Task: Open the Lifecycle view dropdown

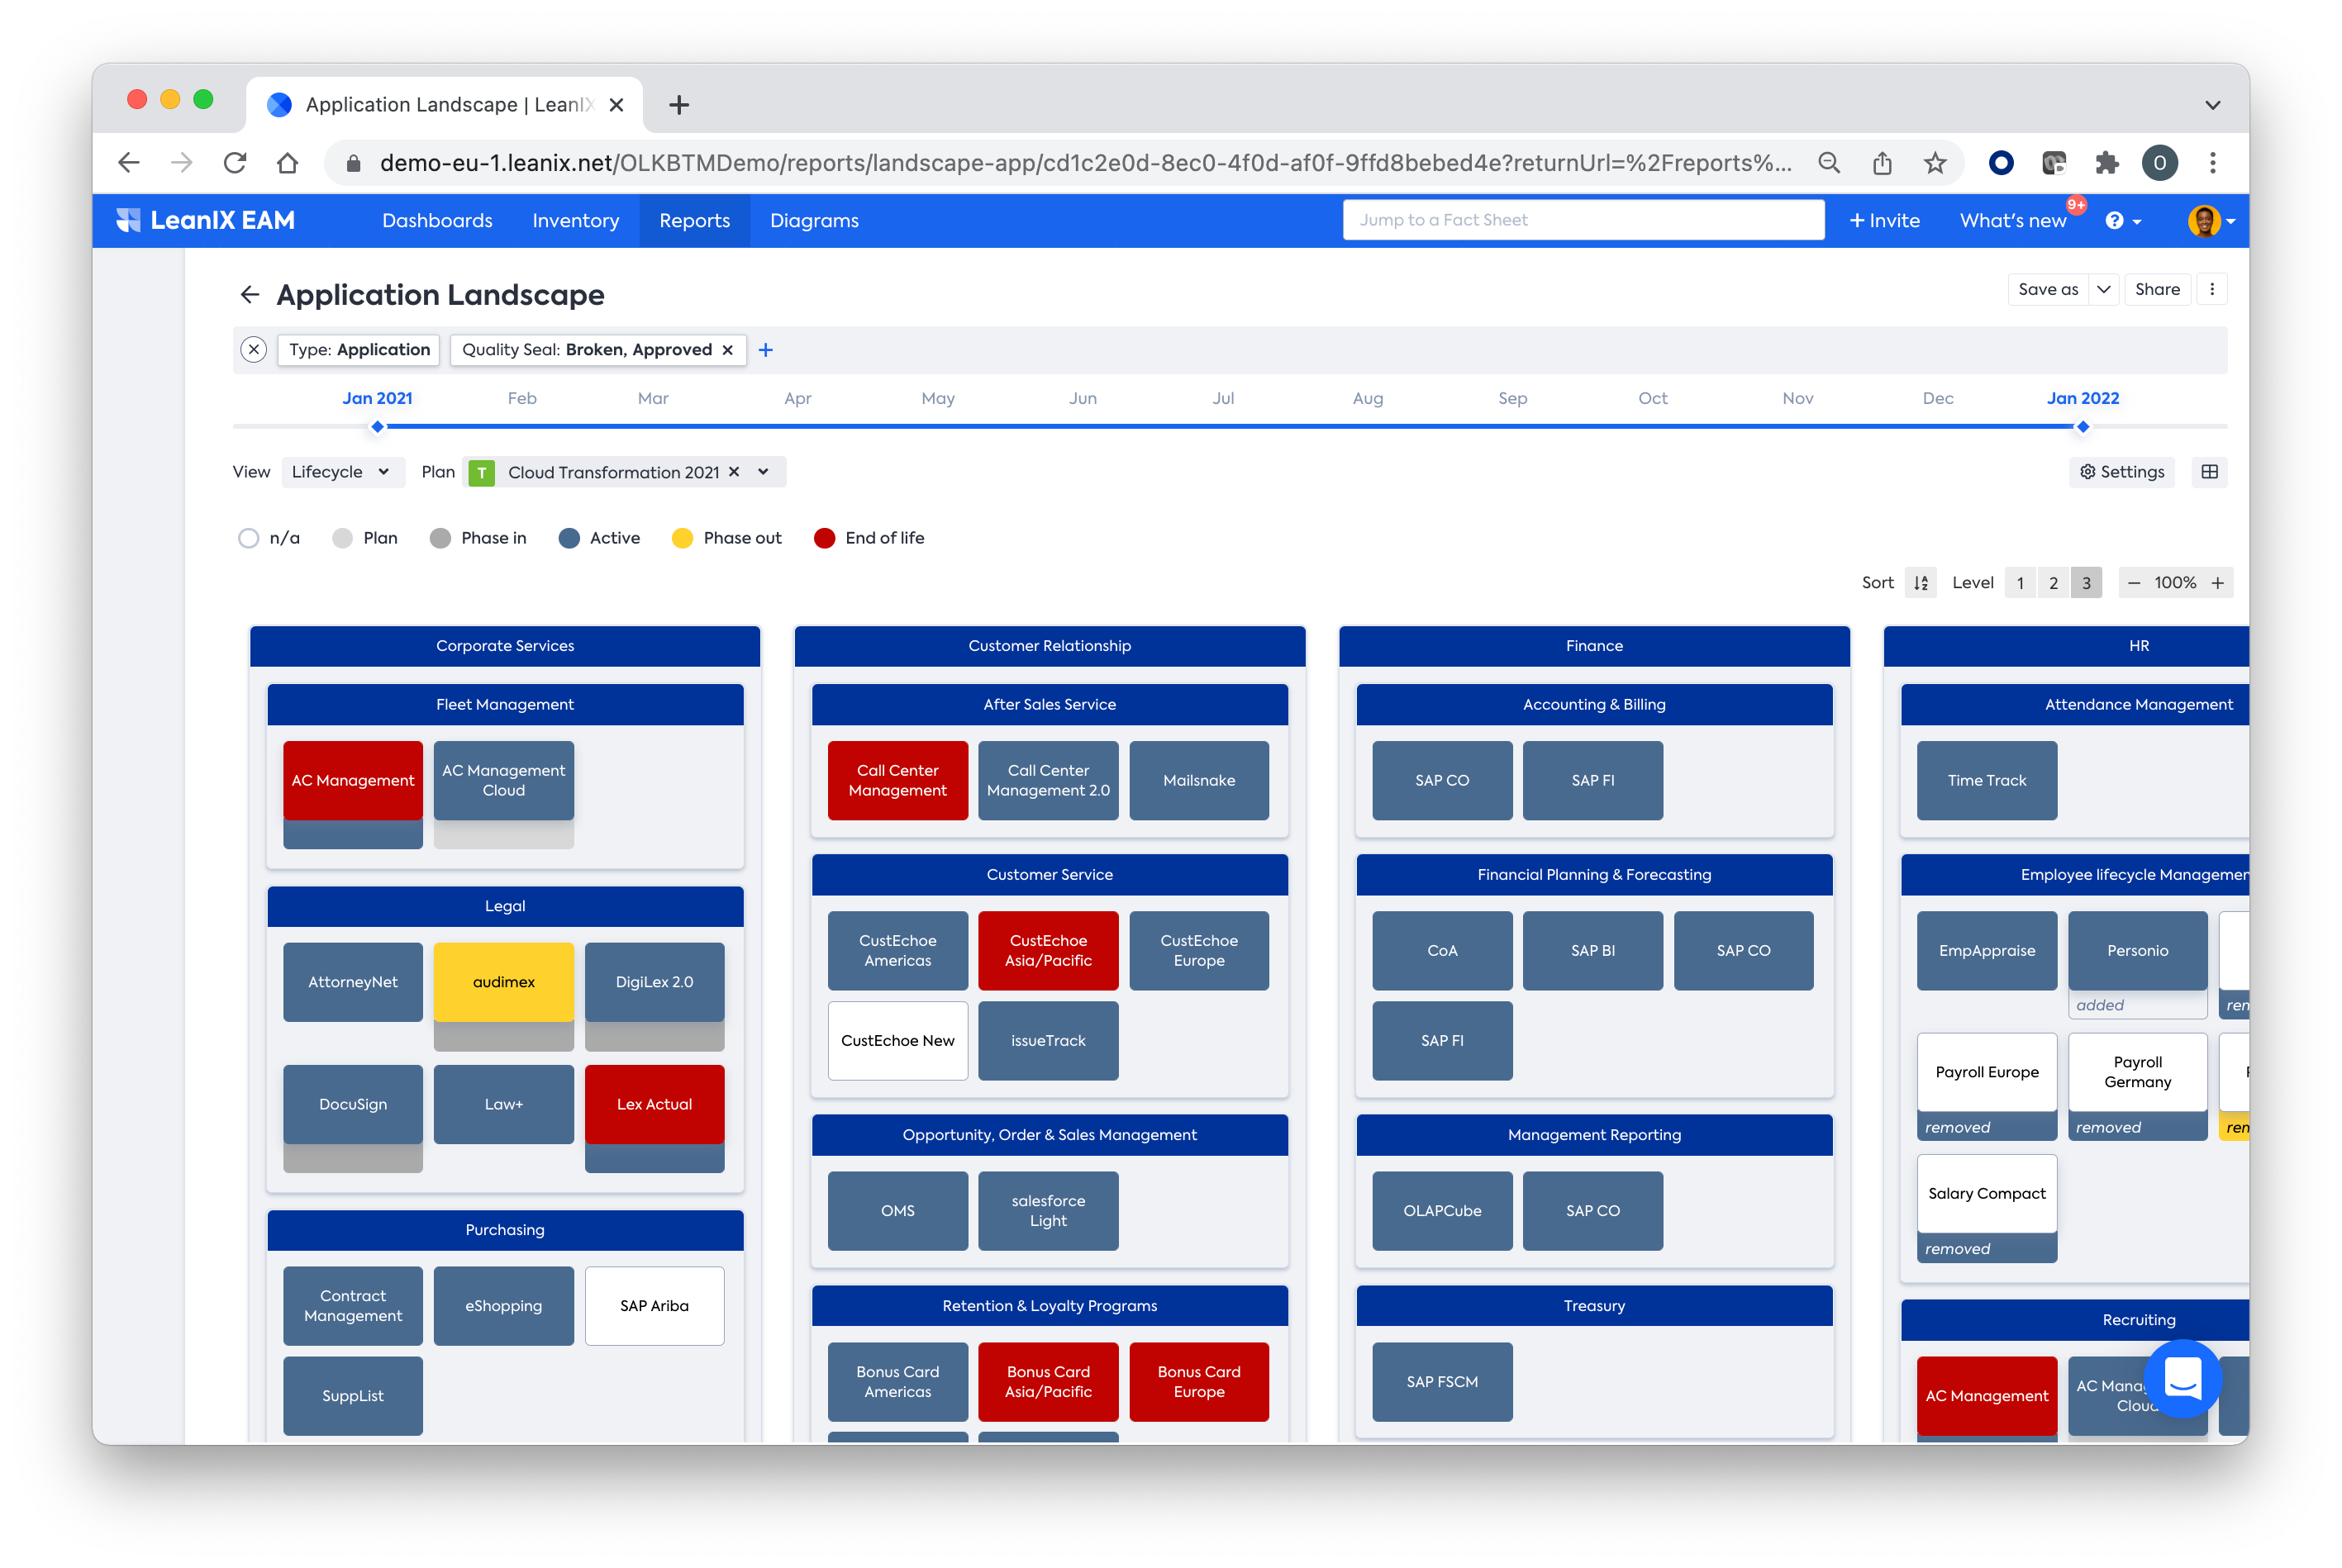Action: pos(338,471)
